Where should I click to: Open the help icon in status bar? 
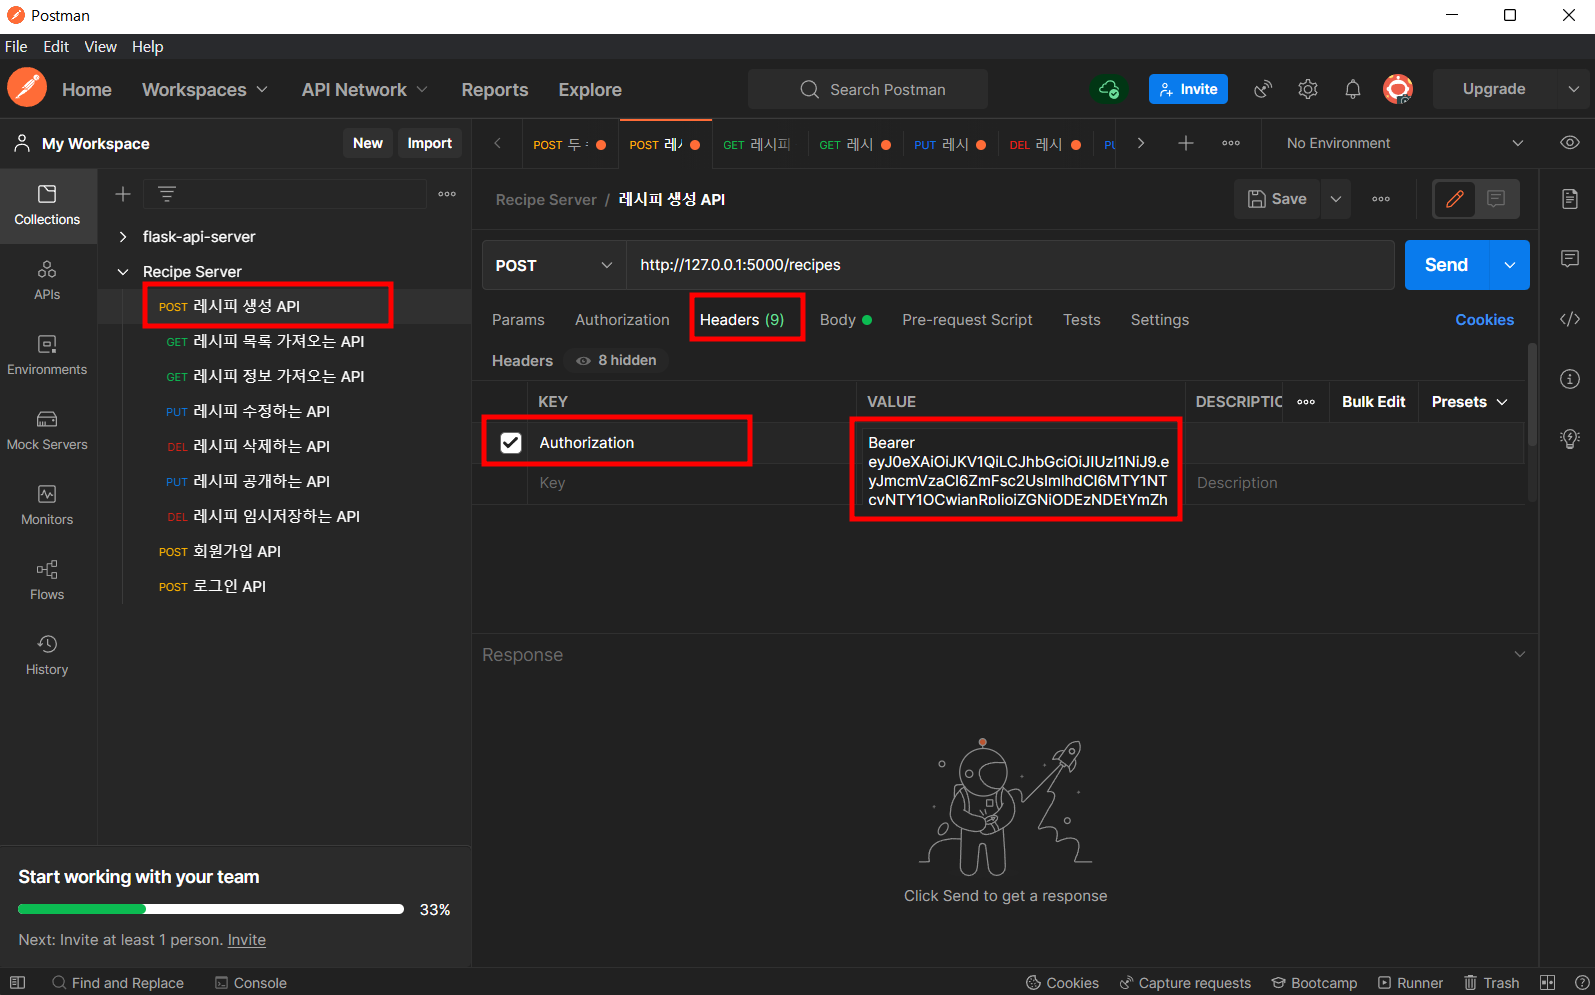(1582, 983)
